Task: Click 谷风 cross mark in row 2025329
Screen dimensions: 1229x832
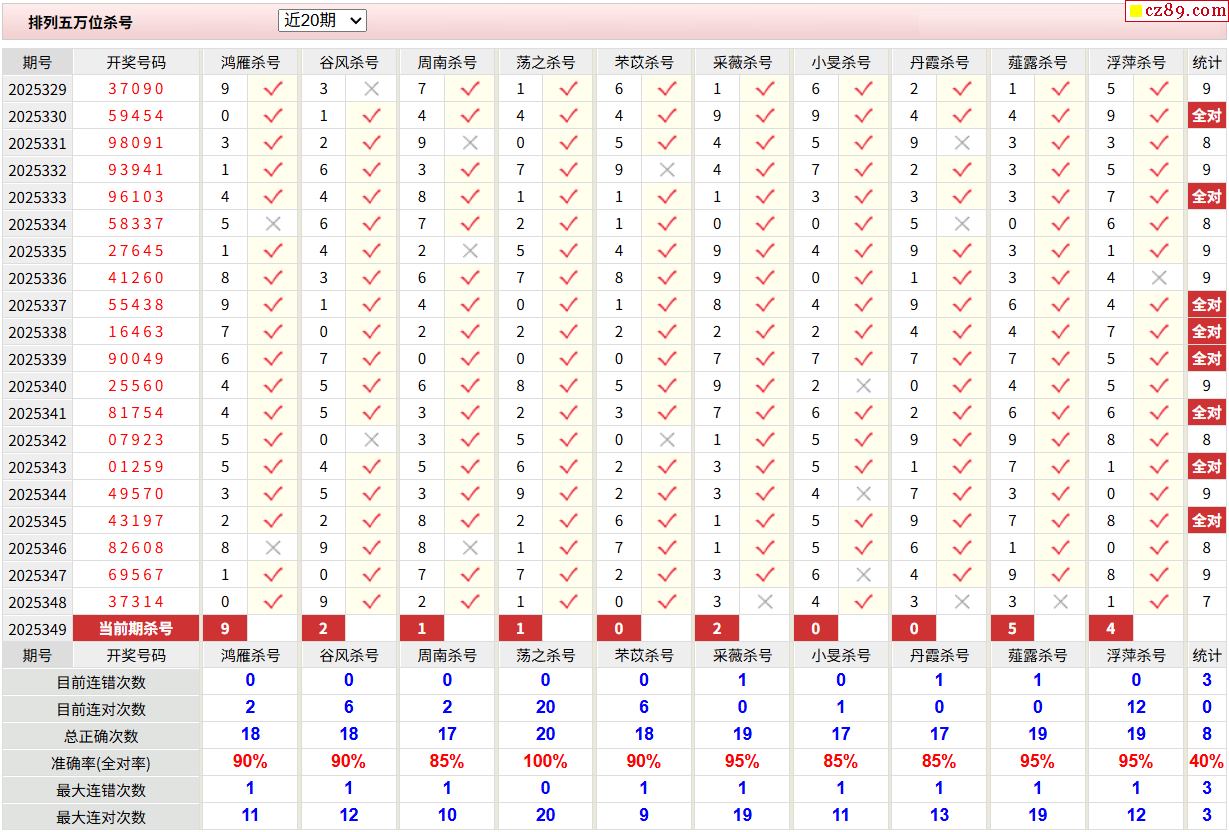Action: [x=372, y=89]
